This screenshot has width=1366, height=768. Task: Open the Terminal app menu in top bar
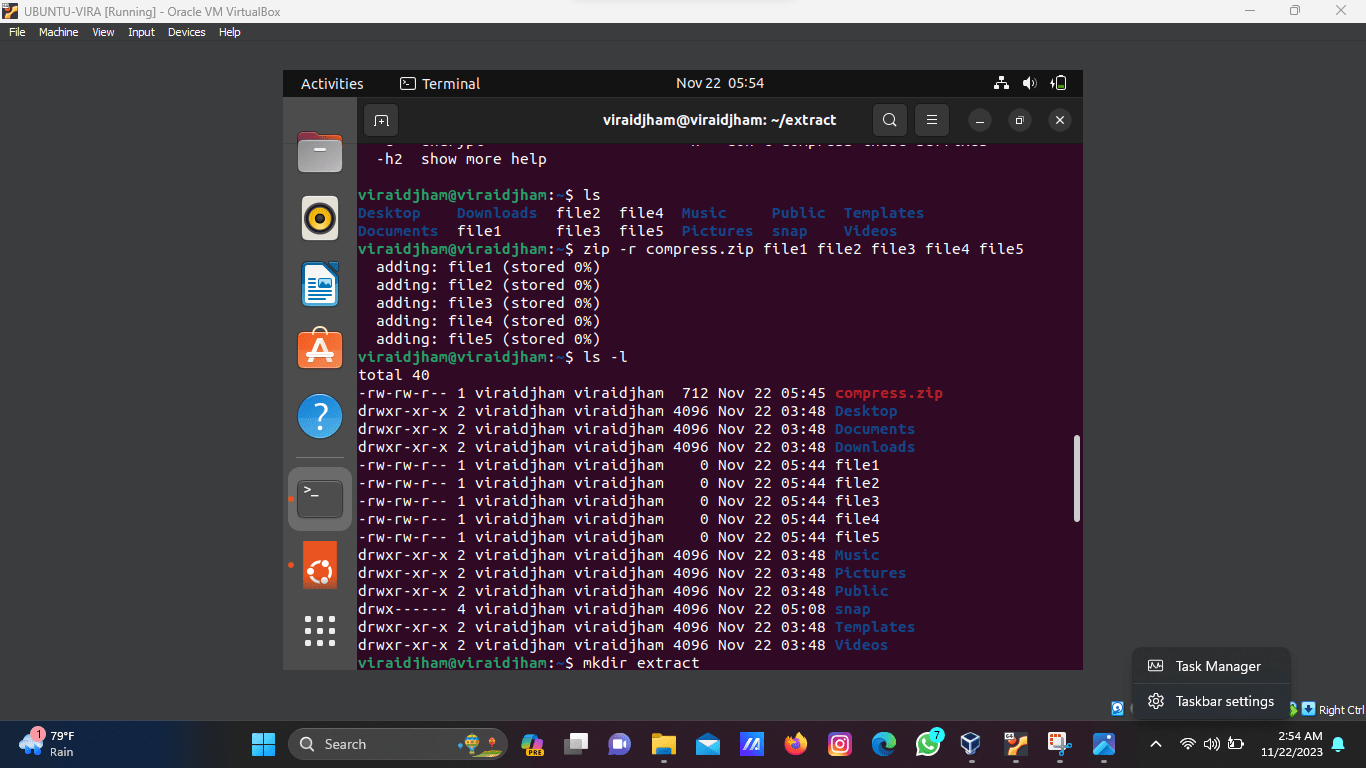point(440,84)
